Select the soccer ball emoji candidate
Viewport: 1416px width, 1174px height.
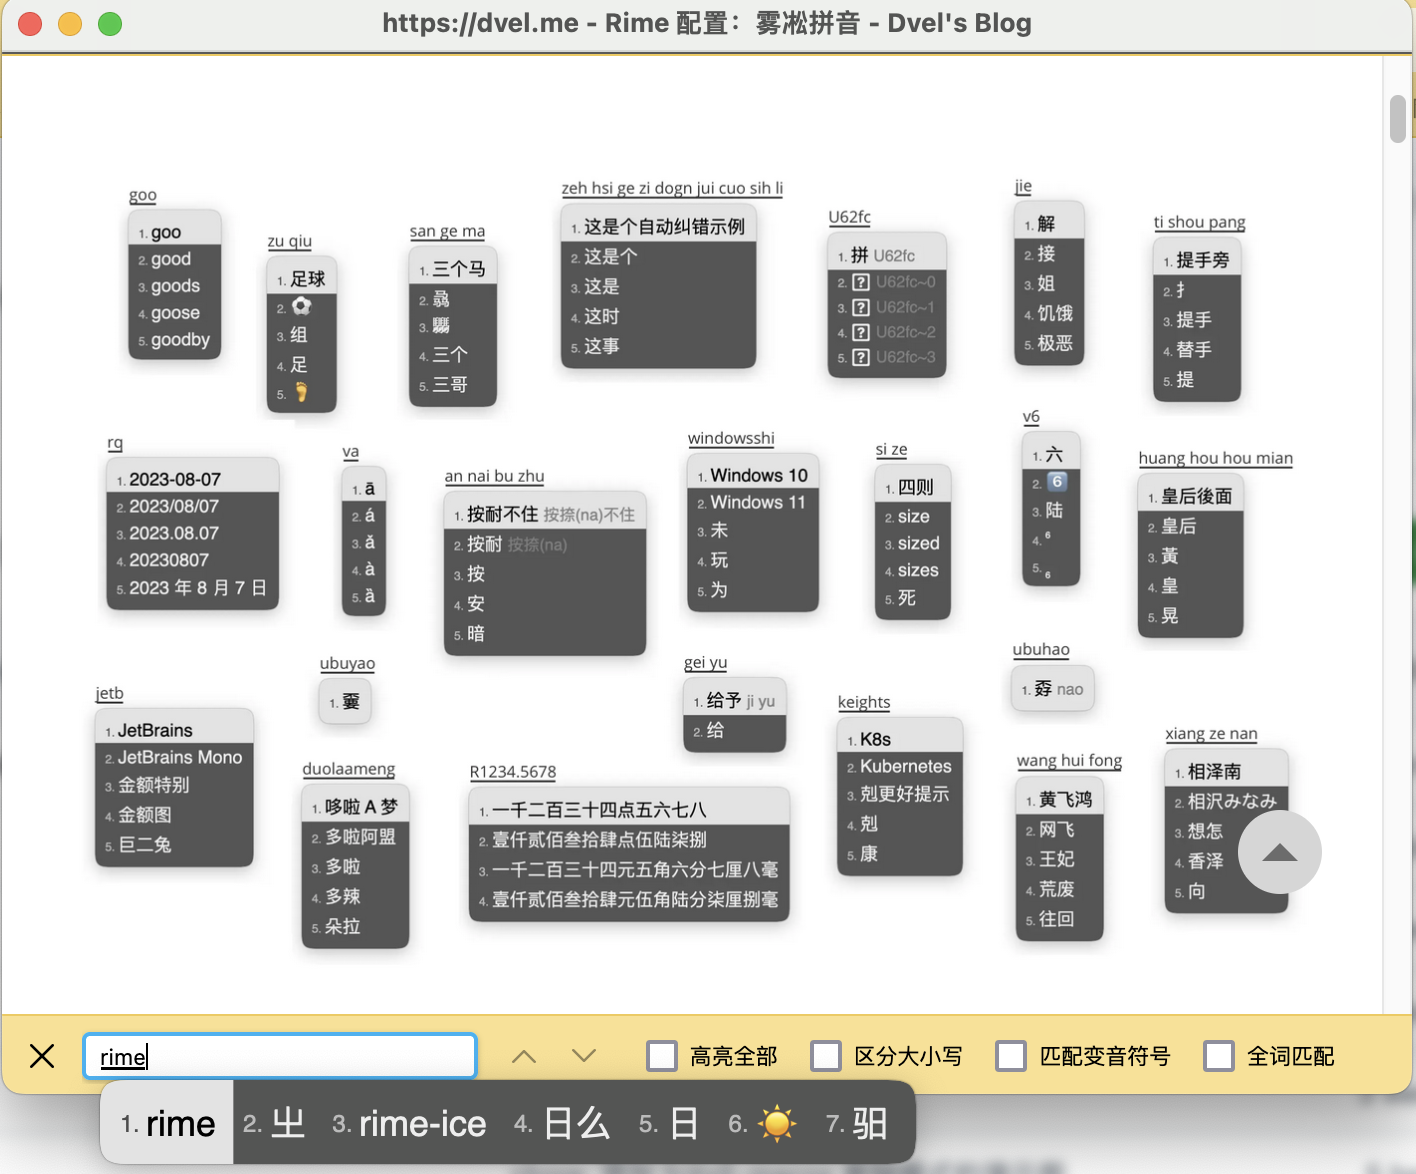[301, 307]
